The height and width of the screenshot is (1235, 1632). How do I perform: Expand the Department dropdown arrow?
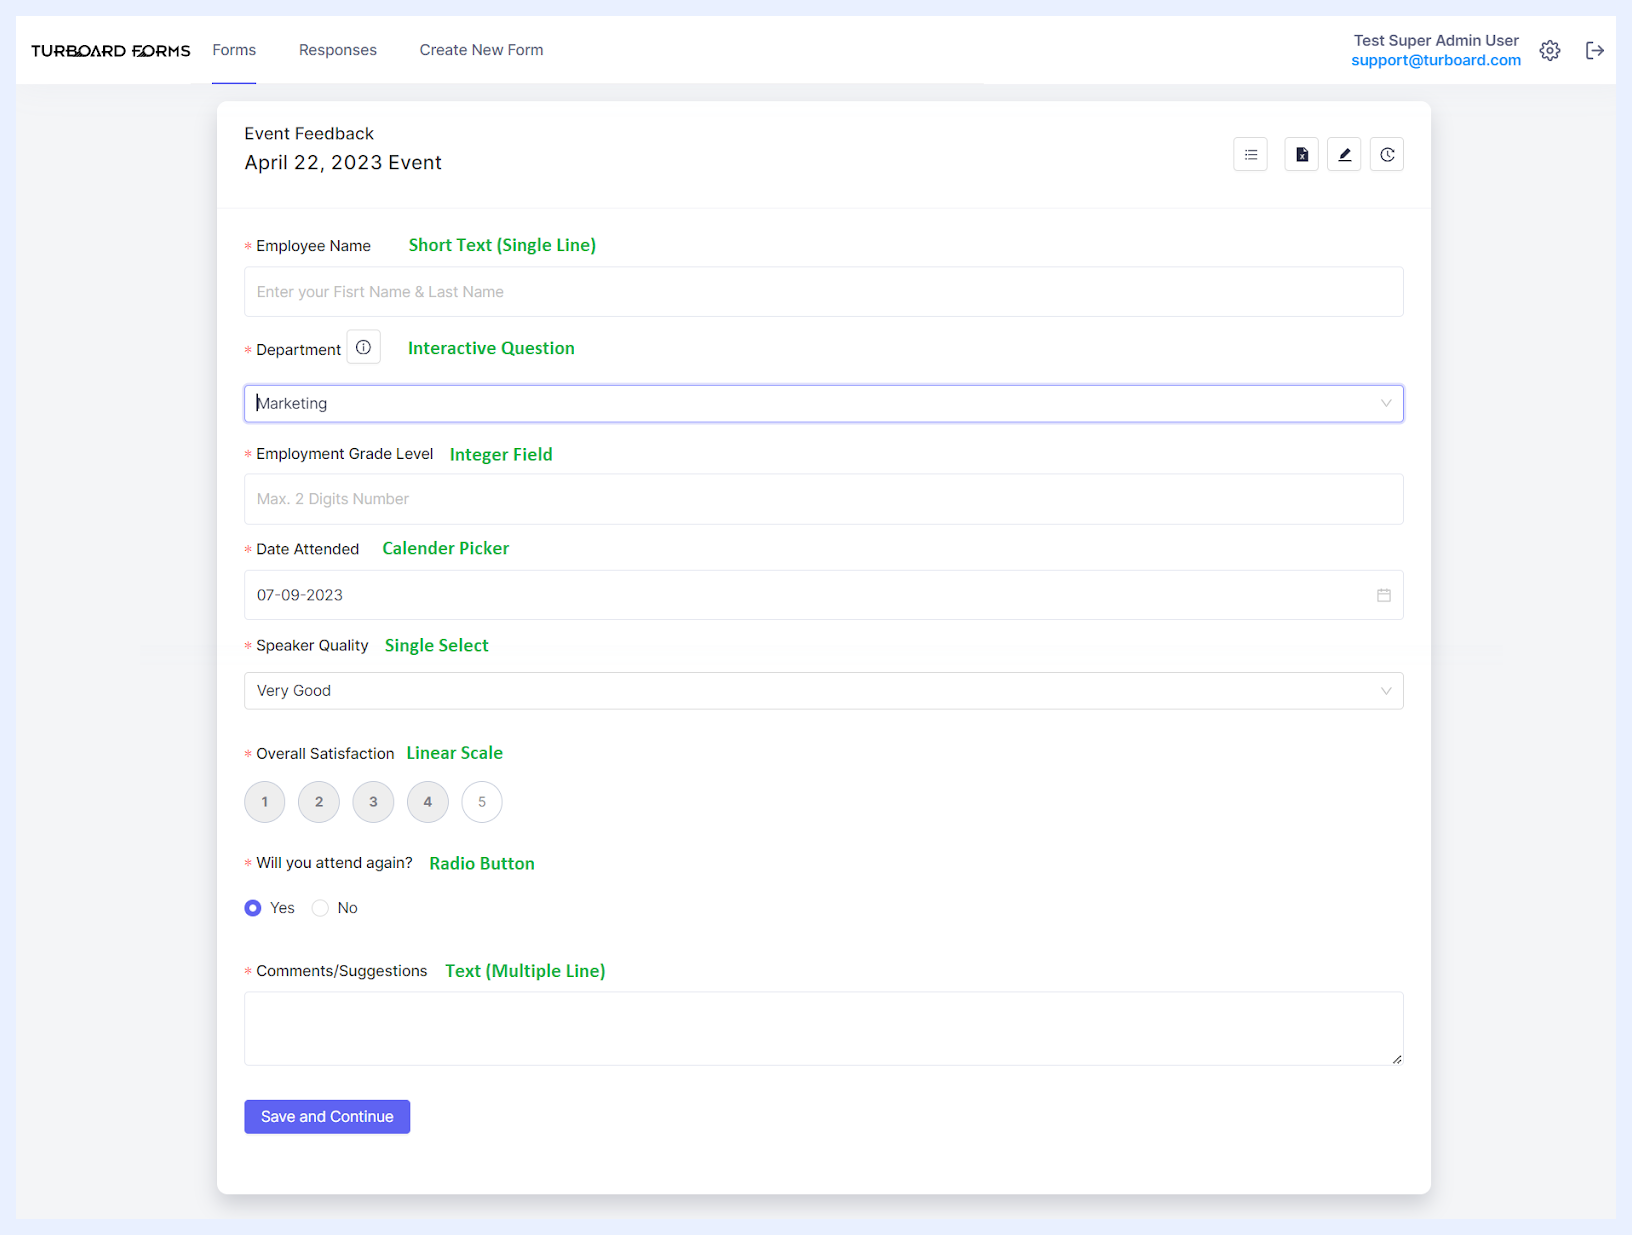1386,403
